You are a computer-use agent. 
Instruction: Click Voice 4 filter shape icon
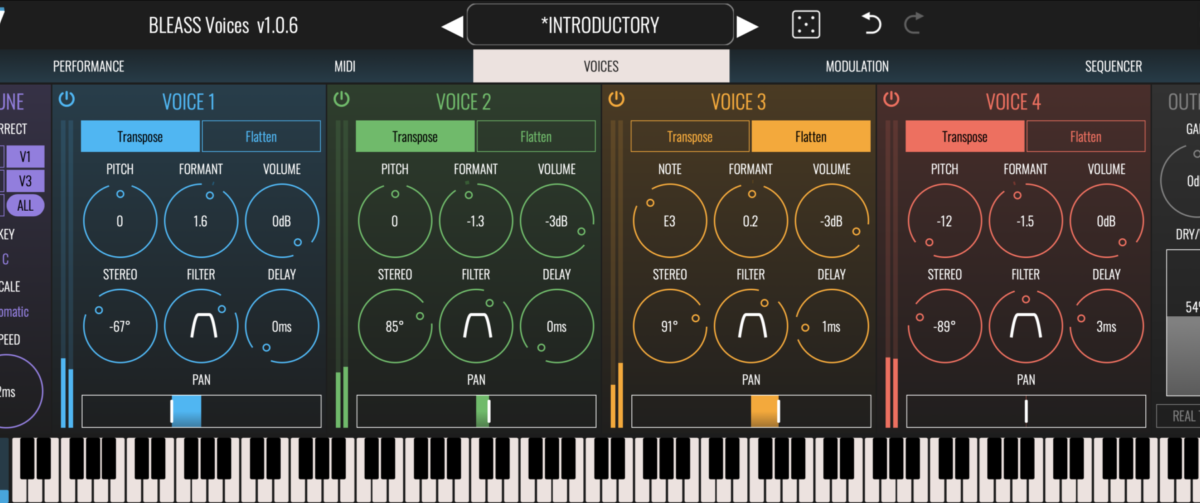tap(1026, 326)
